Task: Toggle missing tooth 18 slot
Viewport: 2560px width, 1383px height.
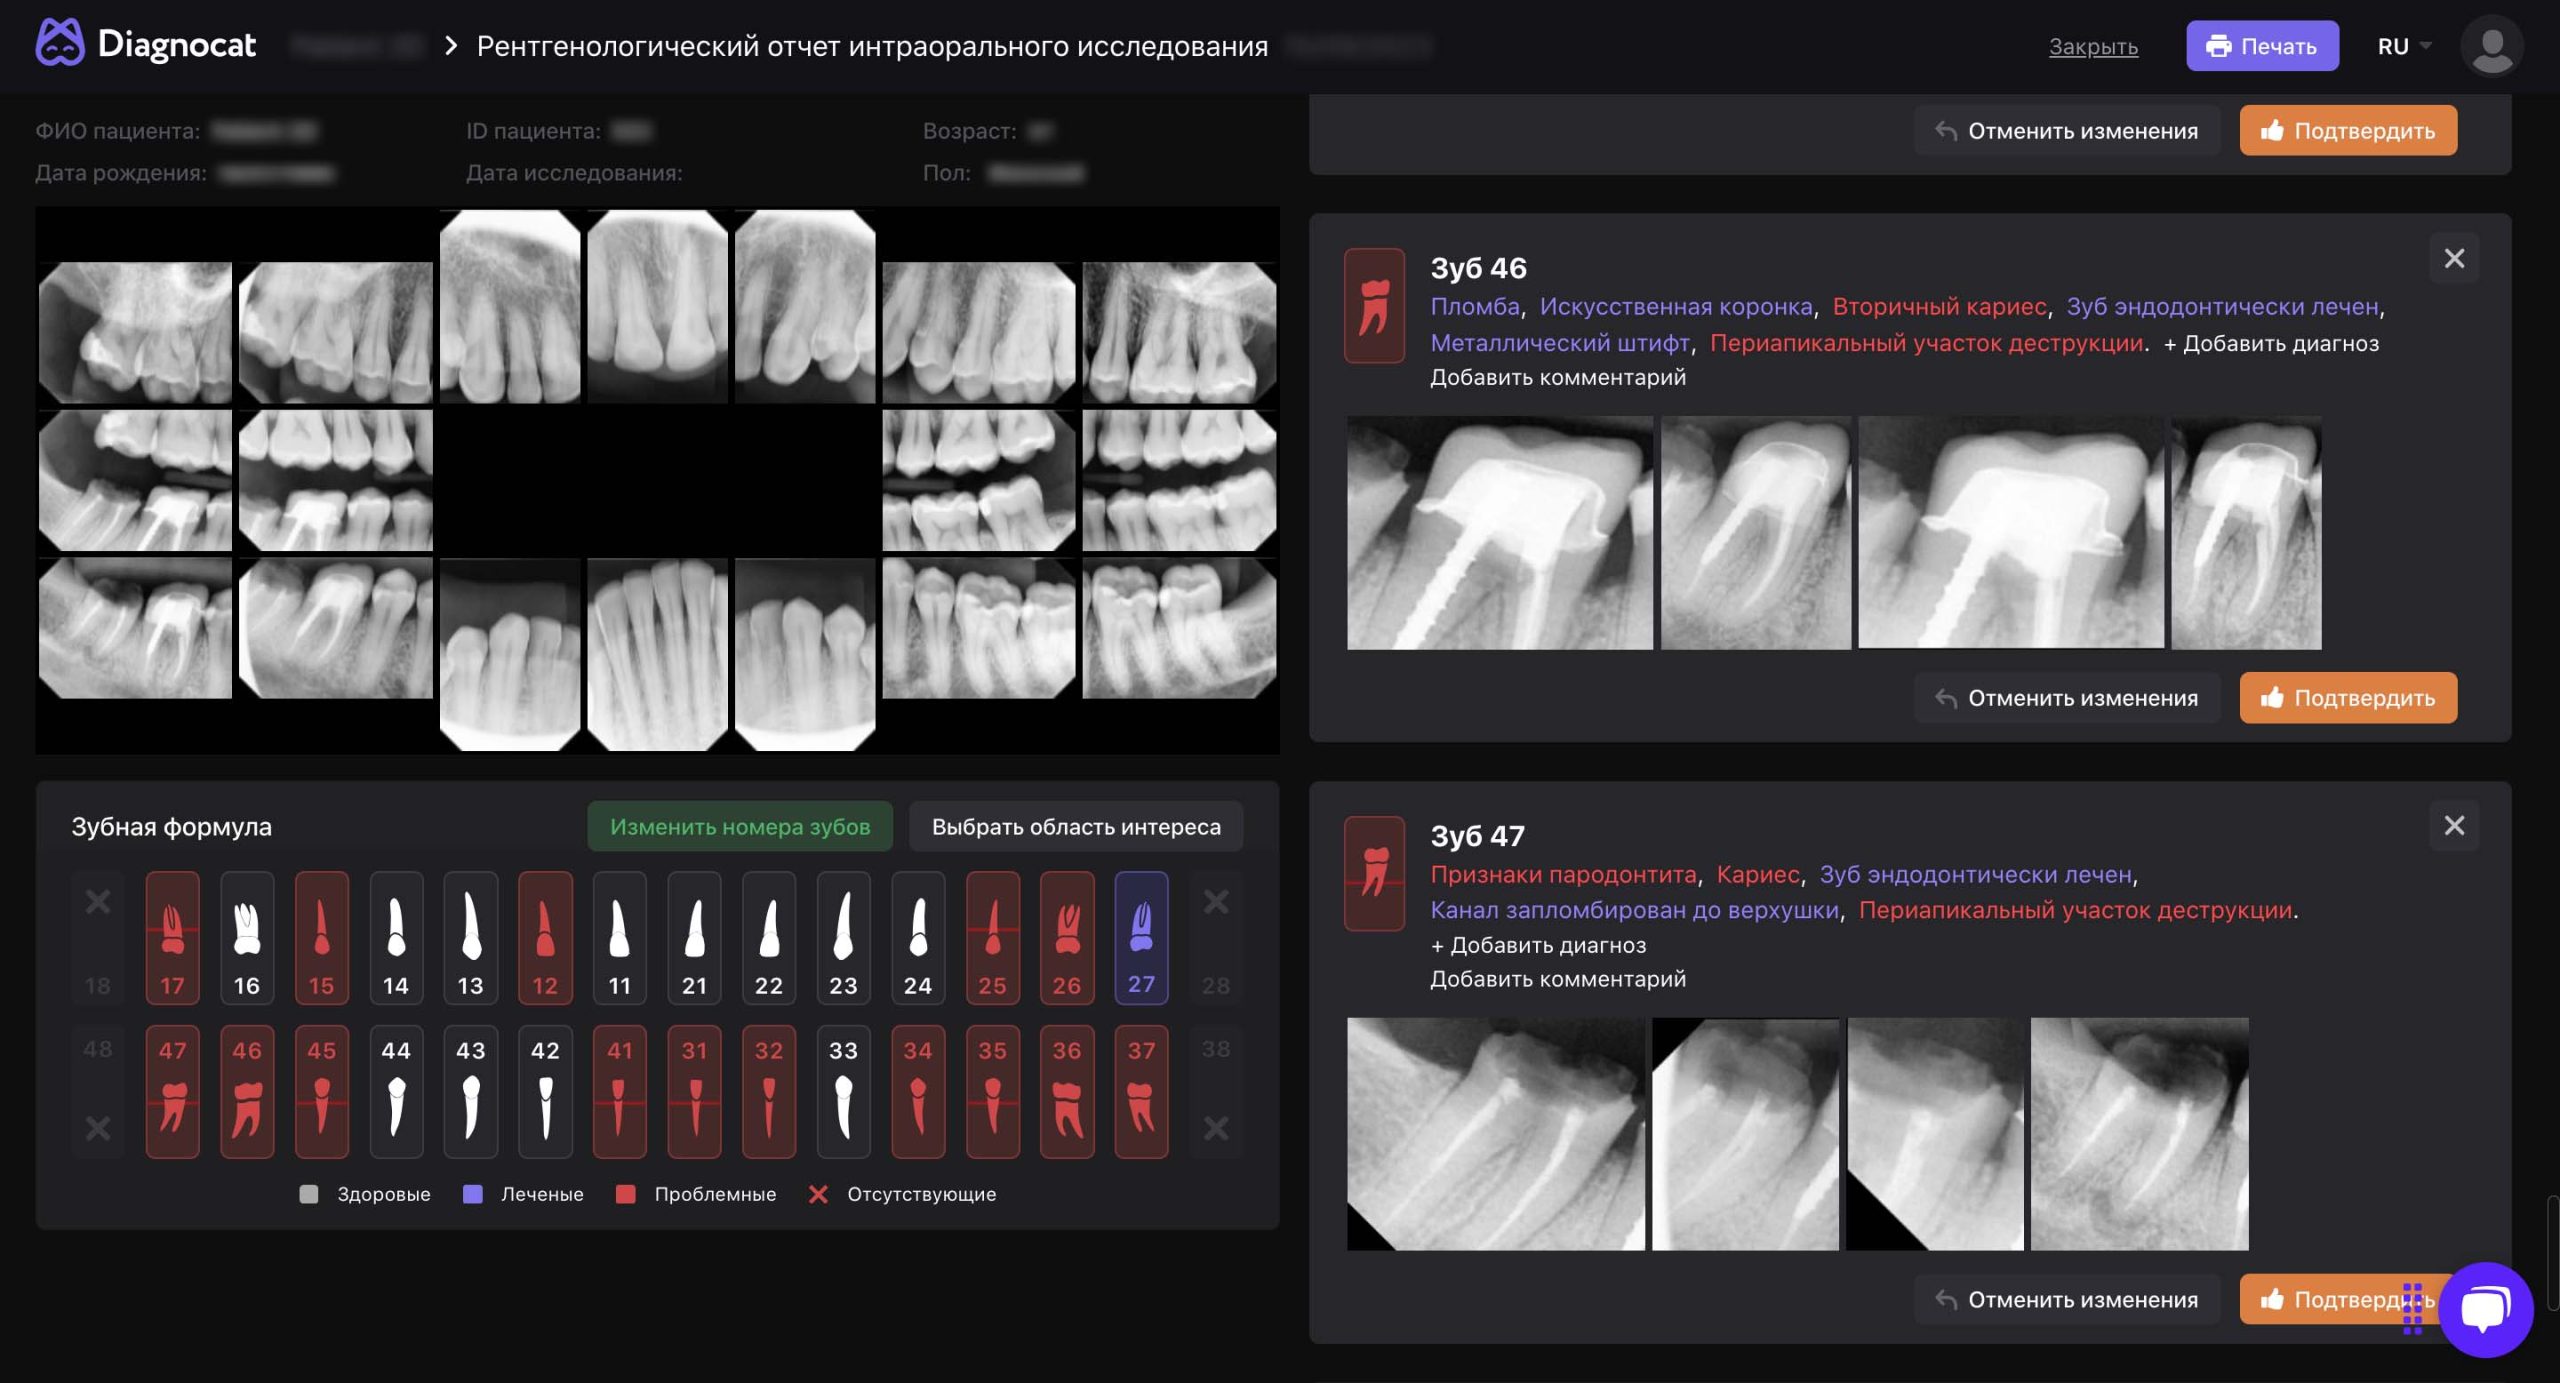Action: (x=98, y=937)
